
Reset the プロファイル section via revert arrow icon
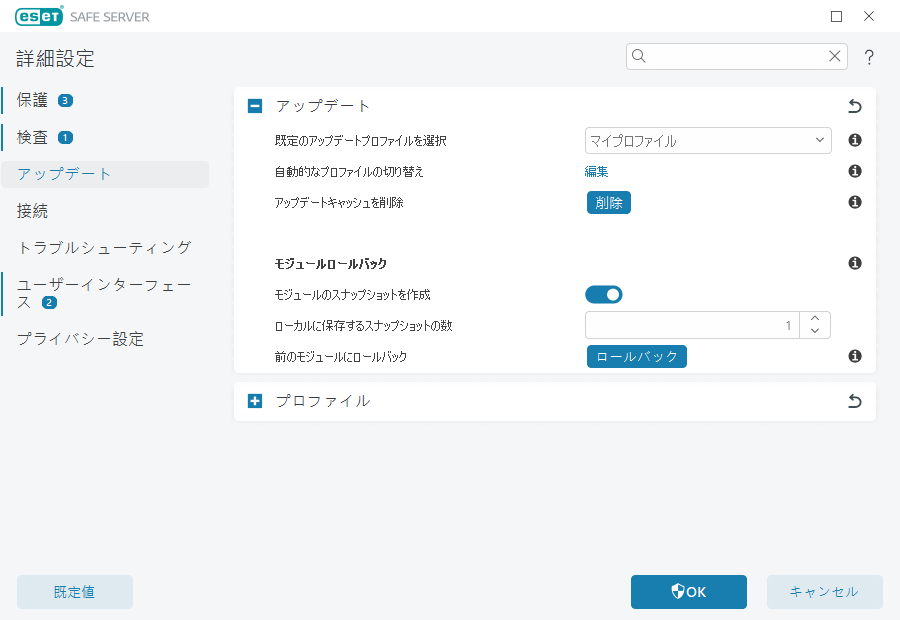point(854,400)
